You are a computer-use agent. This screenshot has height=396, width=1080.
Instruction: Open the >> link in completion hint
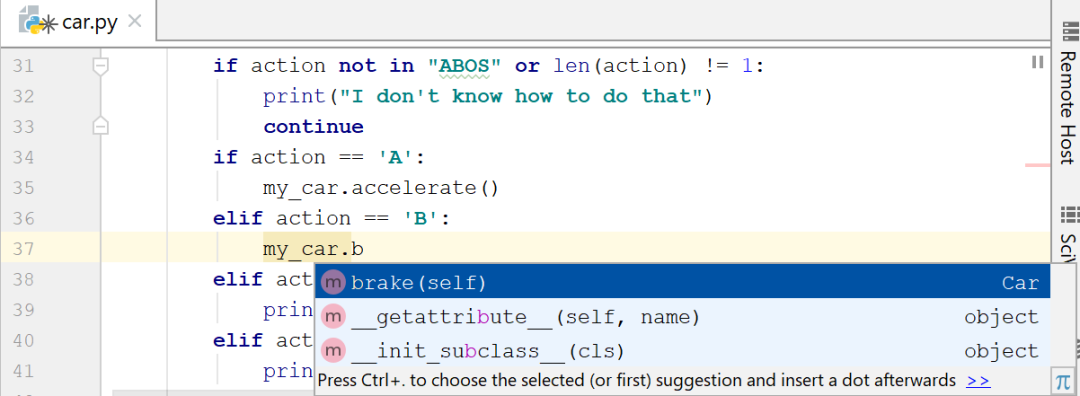point(977,380)
